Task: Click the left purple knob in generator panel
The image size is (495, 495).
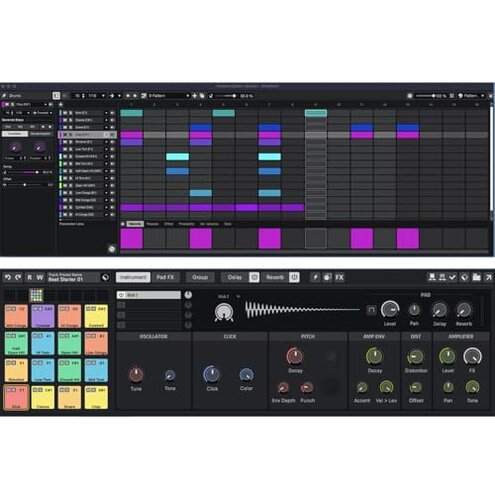Action: 15,147
